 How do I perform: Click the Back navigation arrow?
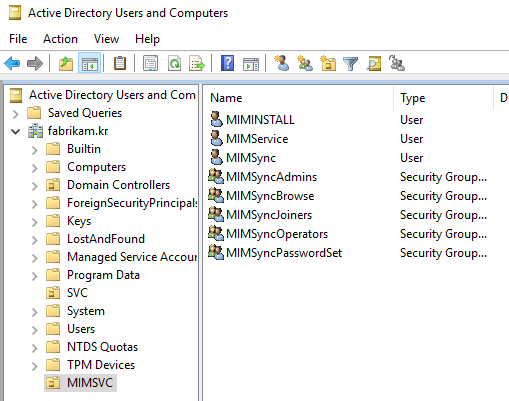click(12, 63)
